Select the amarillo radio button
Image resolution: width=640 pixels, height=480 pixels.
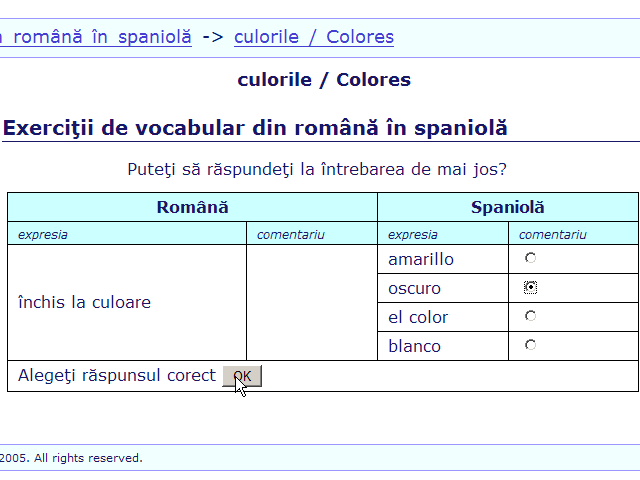coord(530,258)
